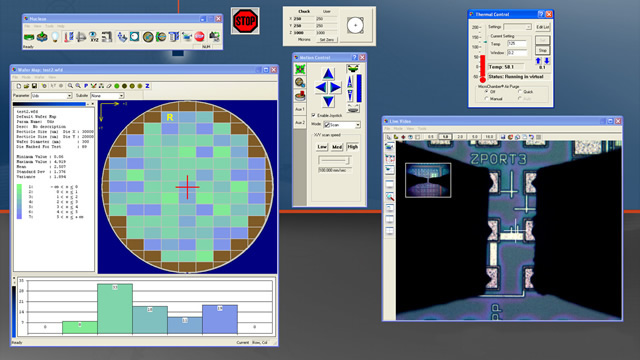Open the XYZ eye icon in Nucleus toolbar

coord(94,37)
